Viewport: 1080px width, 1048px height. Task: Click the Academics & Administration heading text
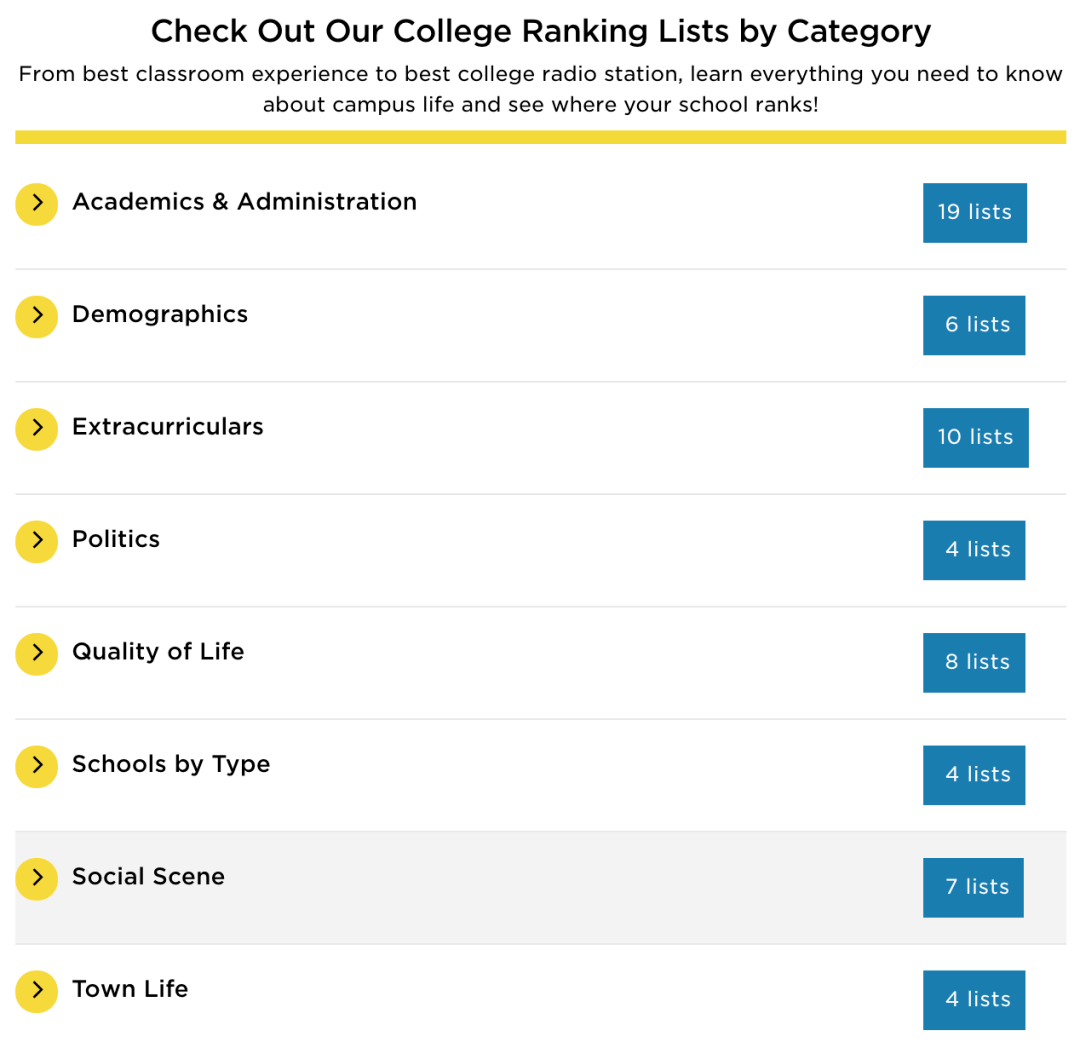coord(244,202)
